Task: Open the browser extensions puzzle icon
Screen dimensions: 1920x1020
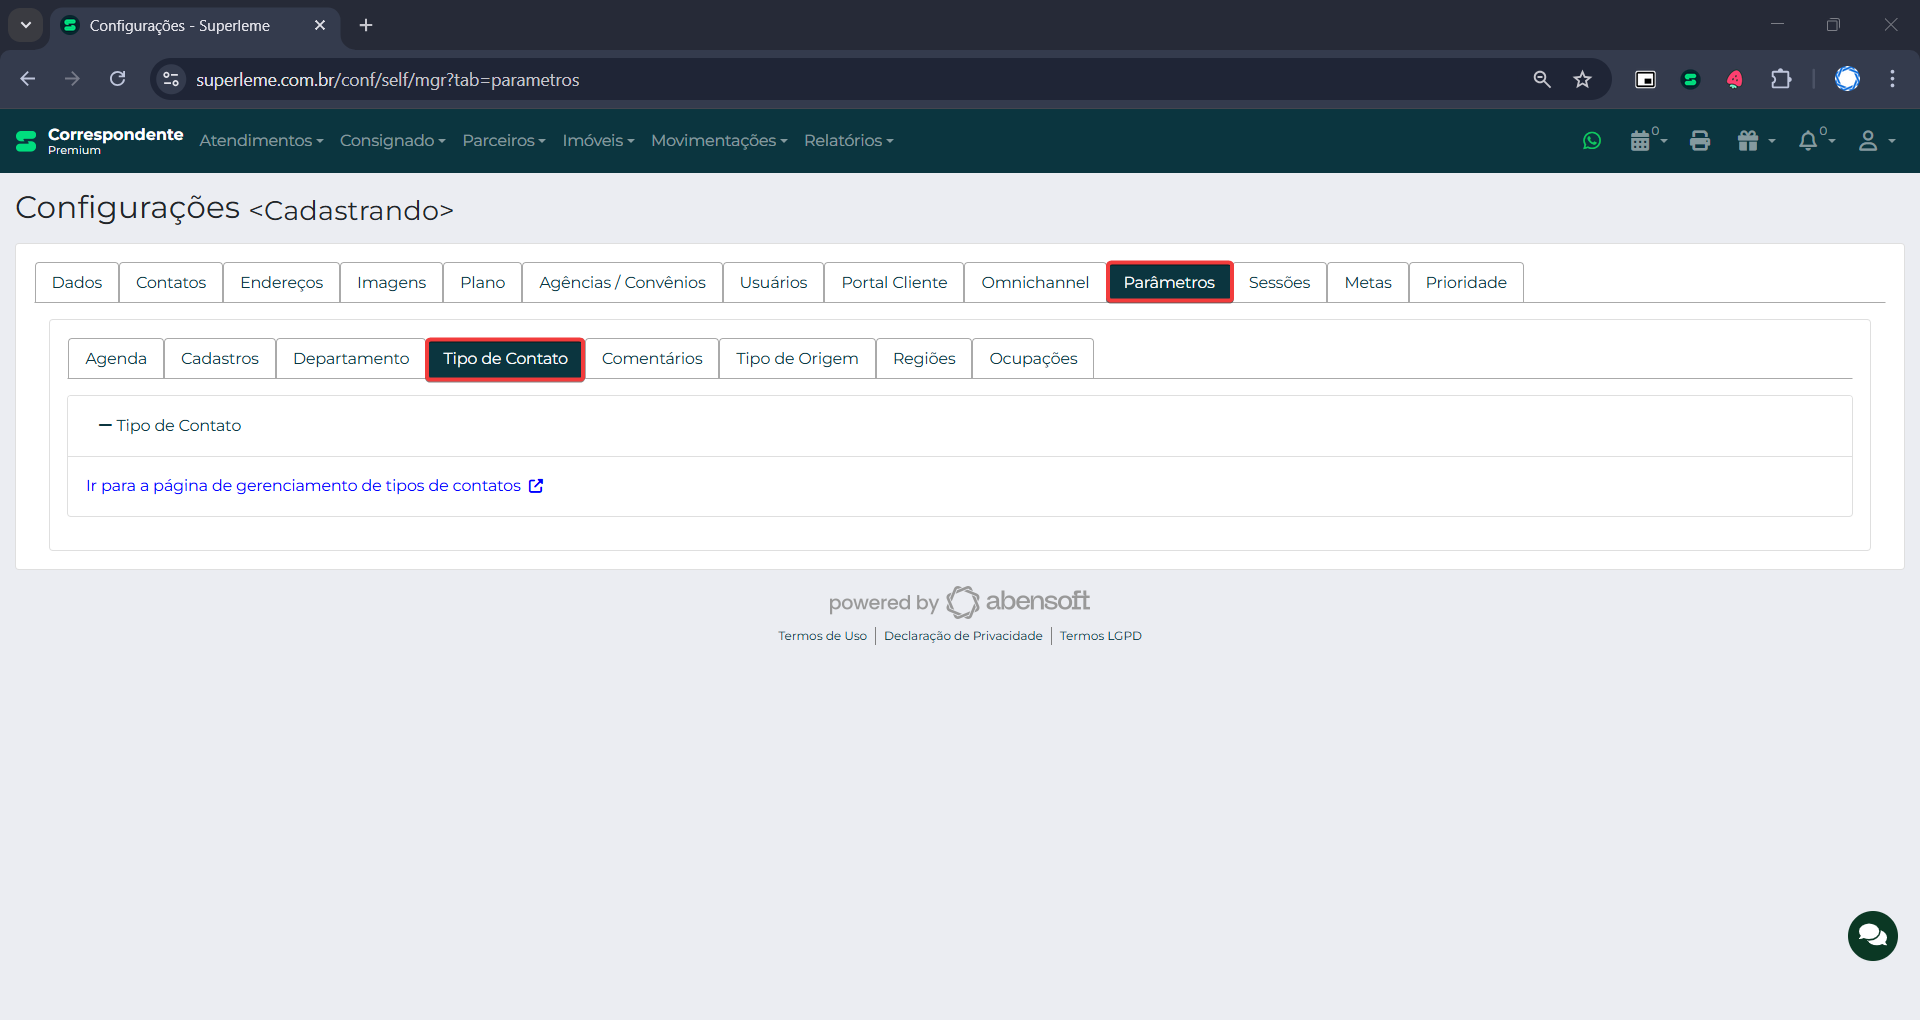Action: coord(1781,80)
